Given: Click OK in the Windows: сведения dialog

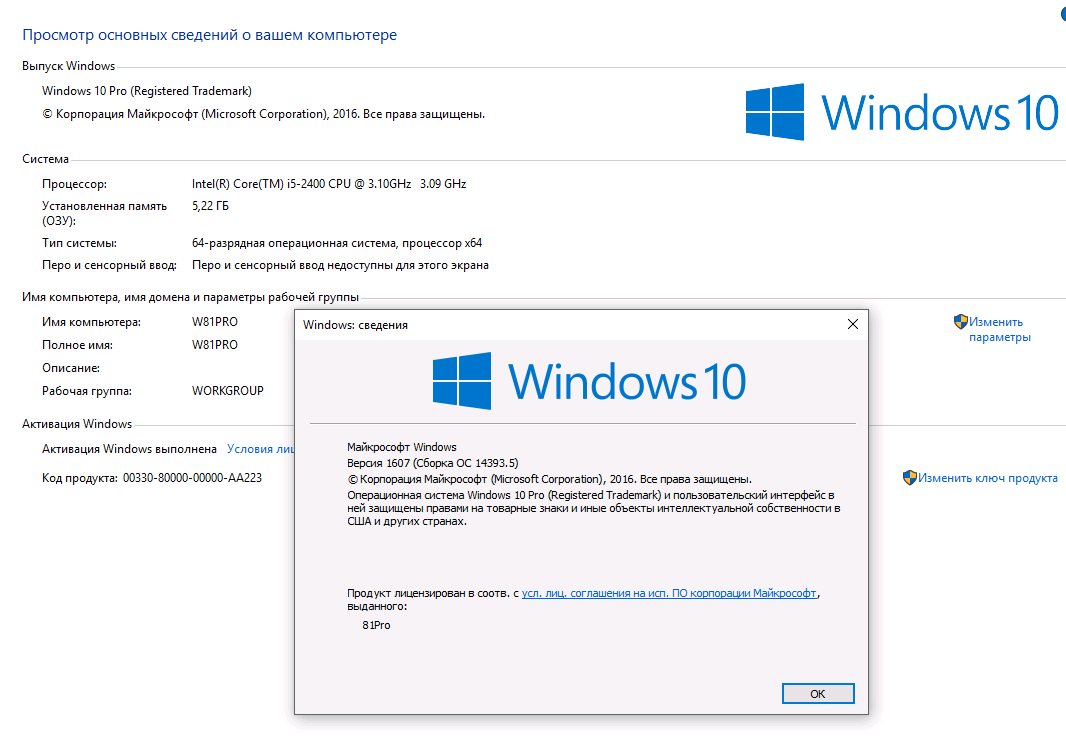Looking at the screenshot, I should (818, 694).
